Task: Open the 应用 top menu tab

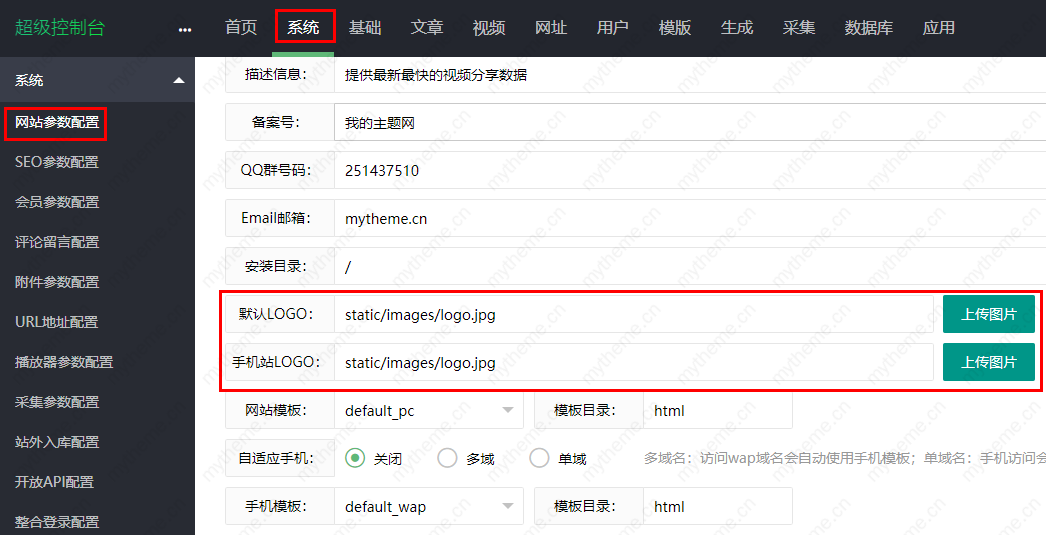Action: click(938, 28)
